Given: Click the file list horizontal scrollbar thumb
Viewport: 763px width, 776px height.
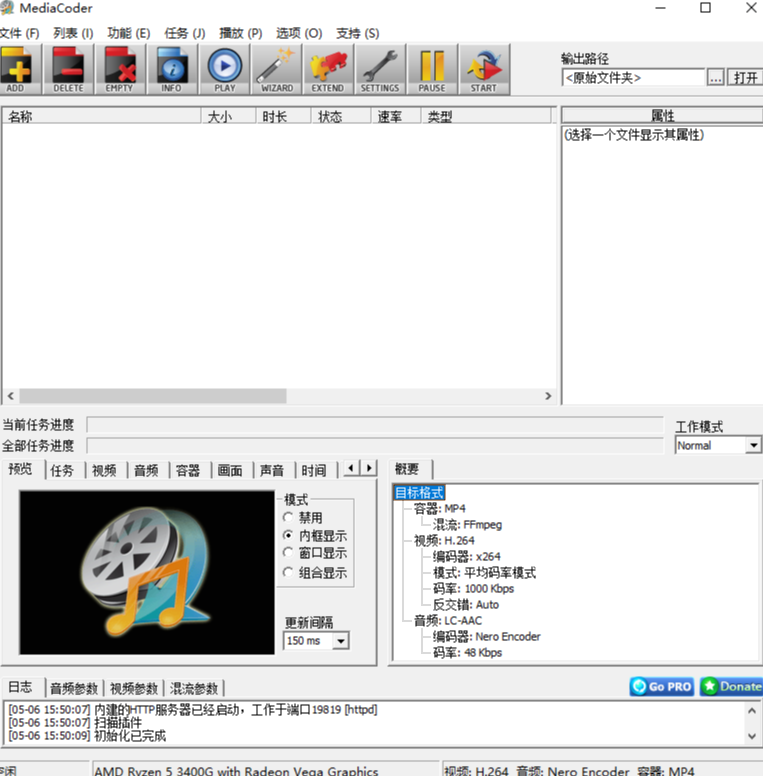Looking at the screenshot, I should click(152, 396).
